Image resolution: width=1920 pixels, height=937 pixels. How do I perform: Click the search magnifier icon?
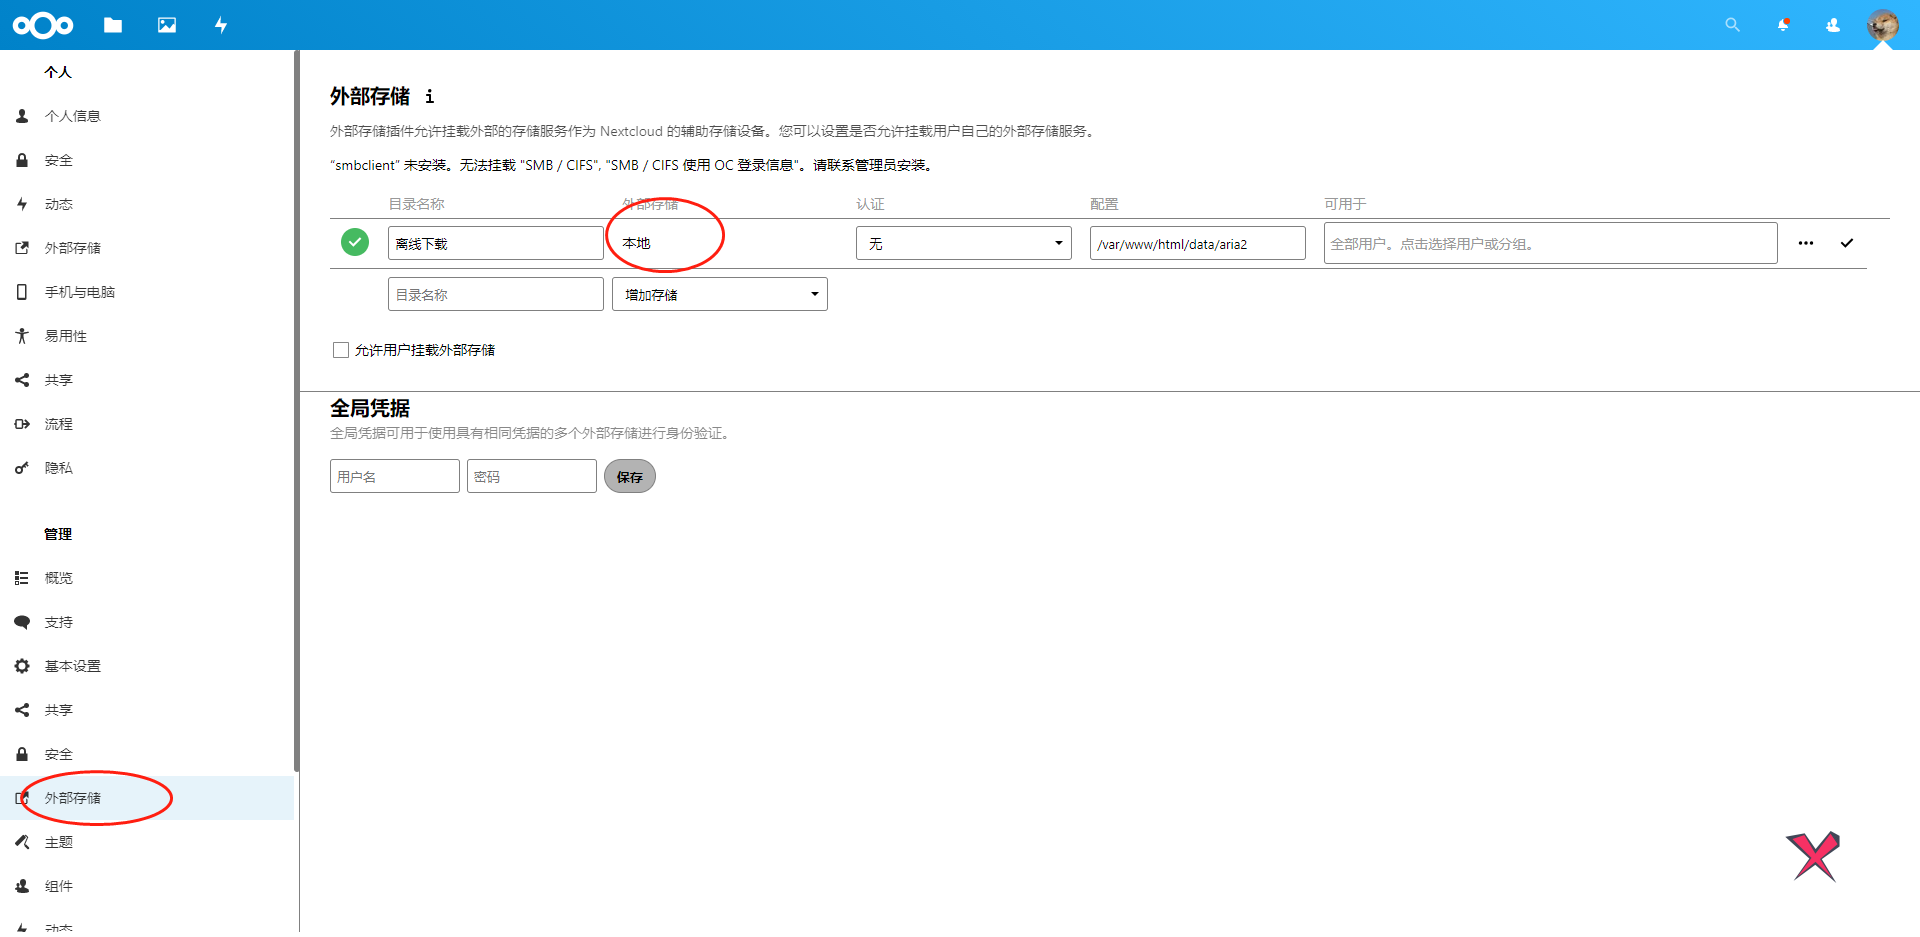(x=1732, y=25)
